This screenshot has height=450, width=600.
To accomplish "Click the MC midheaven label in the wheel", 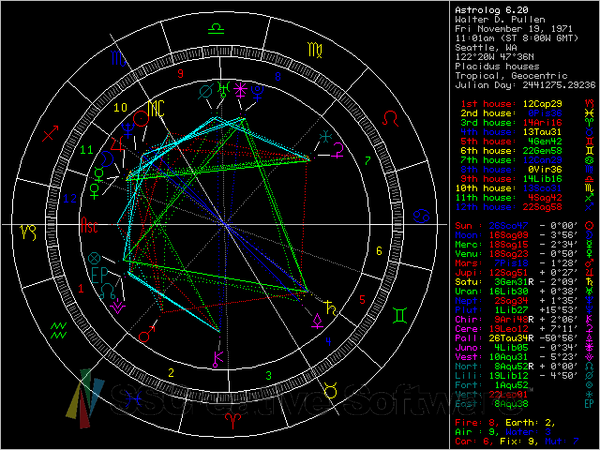I will (x=156, y=108).
